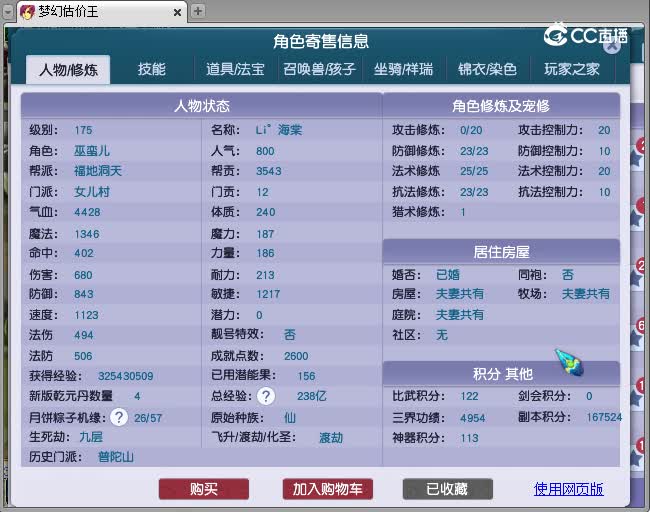Image resolution: width=650 pixels, height=512 pixels.
Task: Click the 居住房屋 section header
Action: (x=501, y=252)
